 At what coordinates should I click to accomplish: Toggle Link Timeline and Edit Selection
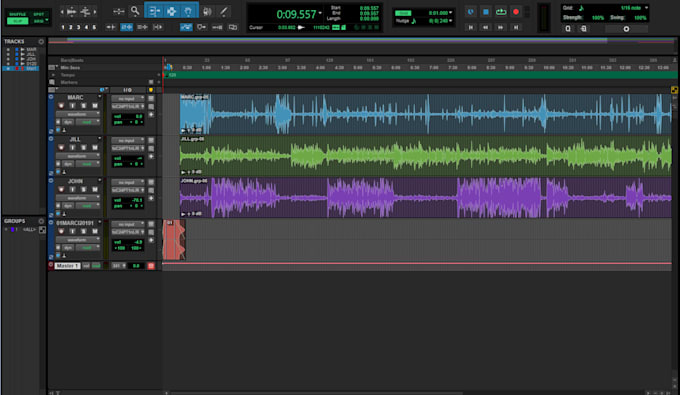126,27
